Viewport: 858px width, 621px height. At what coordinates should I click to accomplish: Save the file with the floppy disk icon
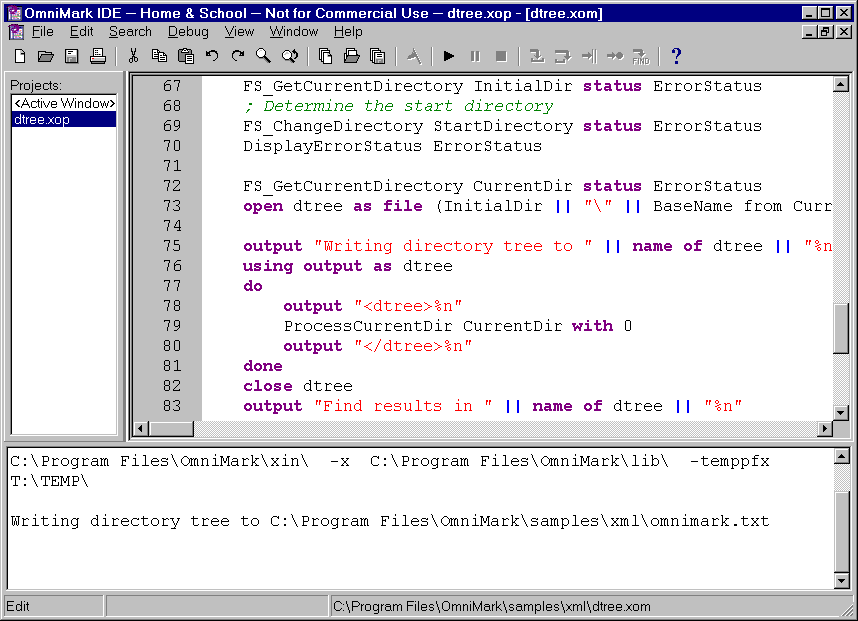(72, 56)
